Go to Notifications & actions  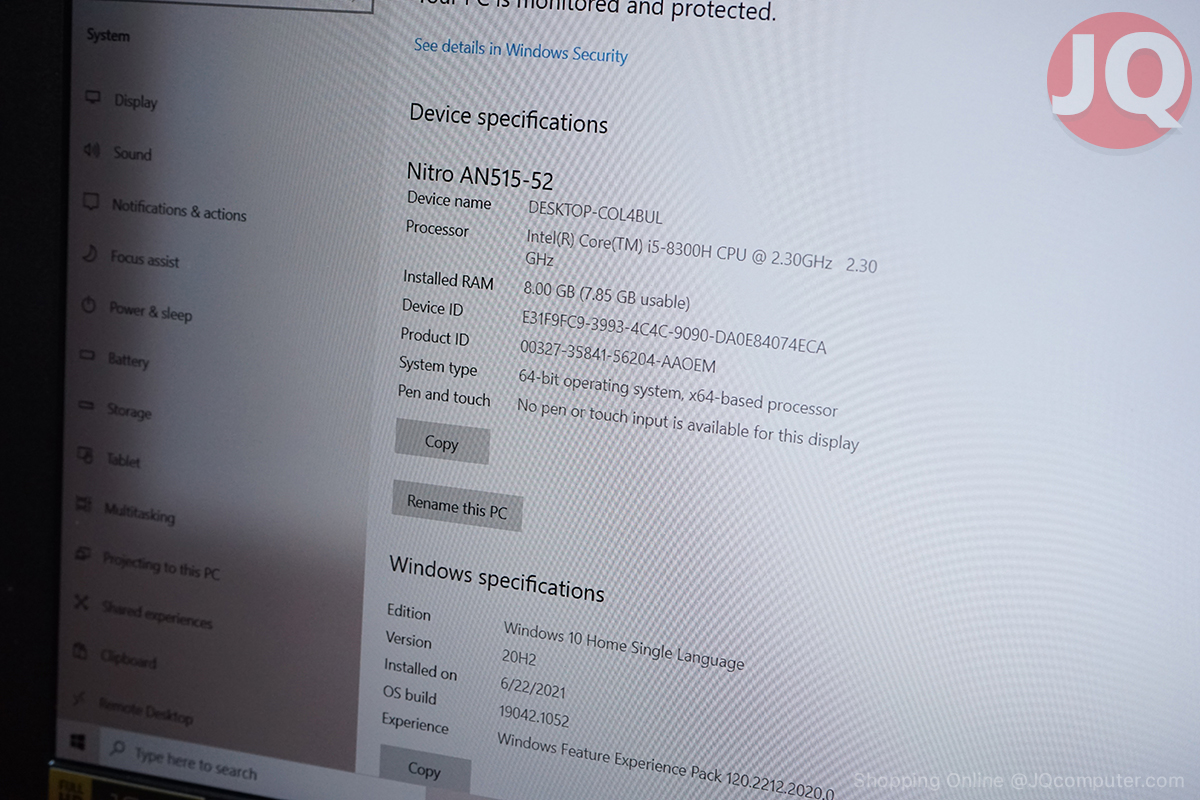point(179,210)
